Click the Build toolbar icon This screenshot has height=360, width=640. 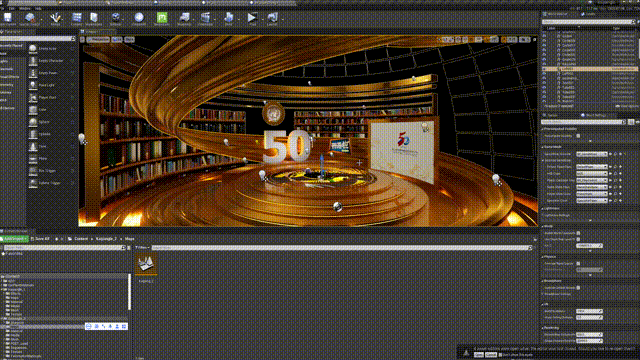coord(229,18)
